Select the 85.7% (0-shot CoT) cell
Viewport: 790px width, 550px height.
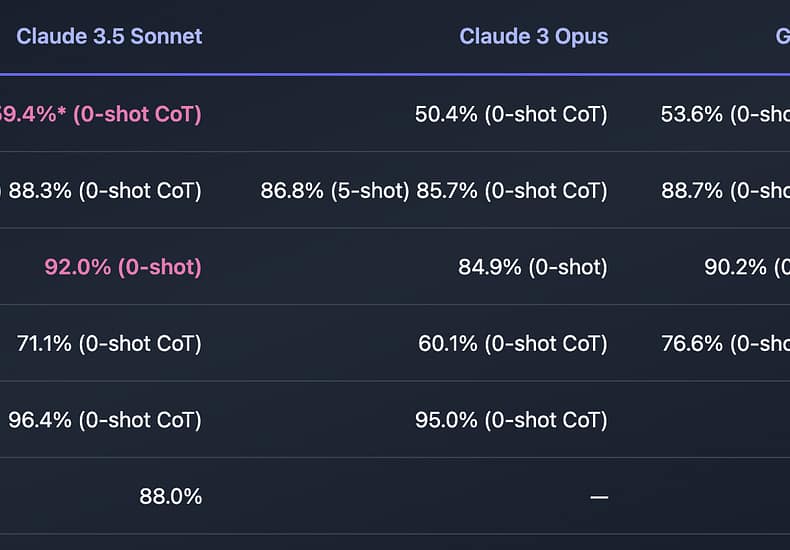[512, 191]
